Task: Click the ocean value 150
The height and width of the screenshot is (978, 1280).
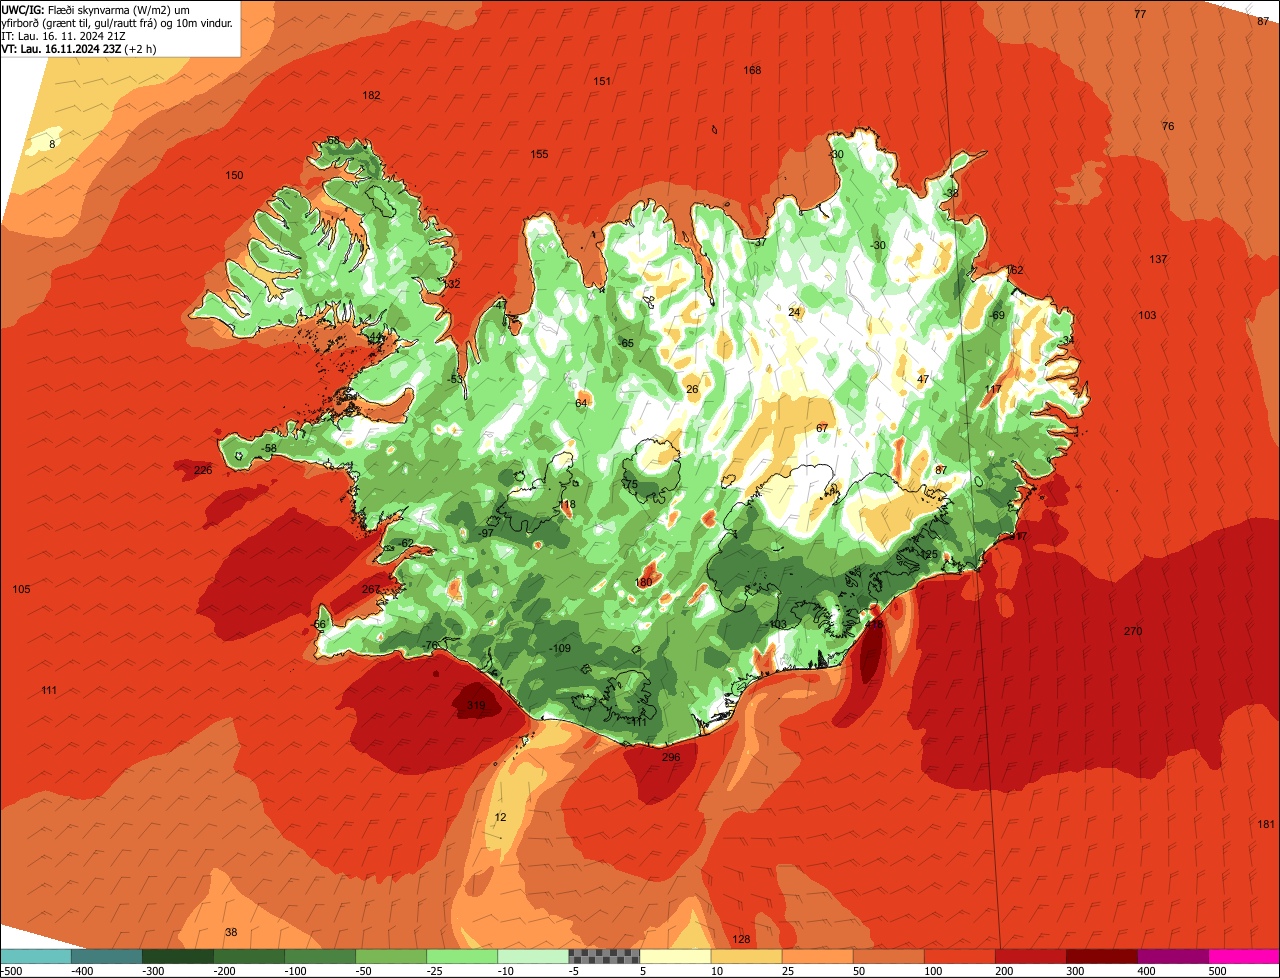Action: tap(234, 175)
